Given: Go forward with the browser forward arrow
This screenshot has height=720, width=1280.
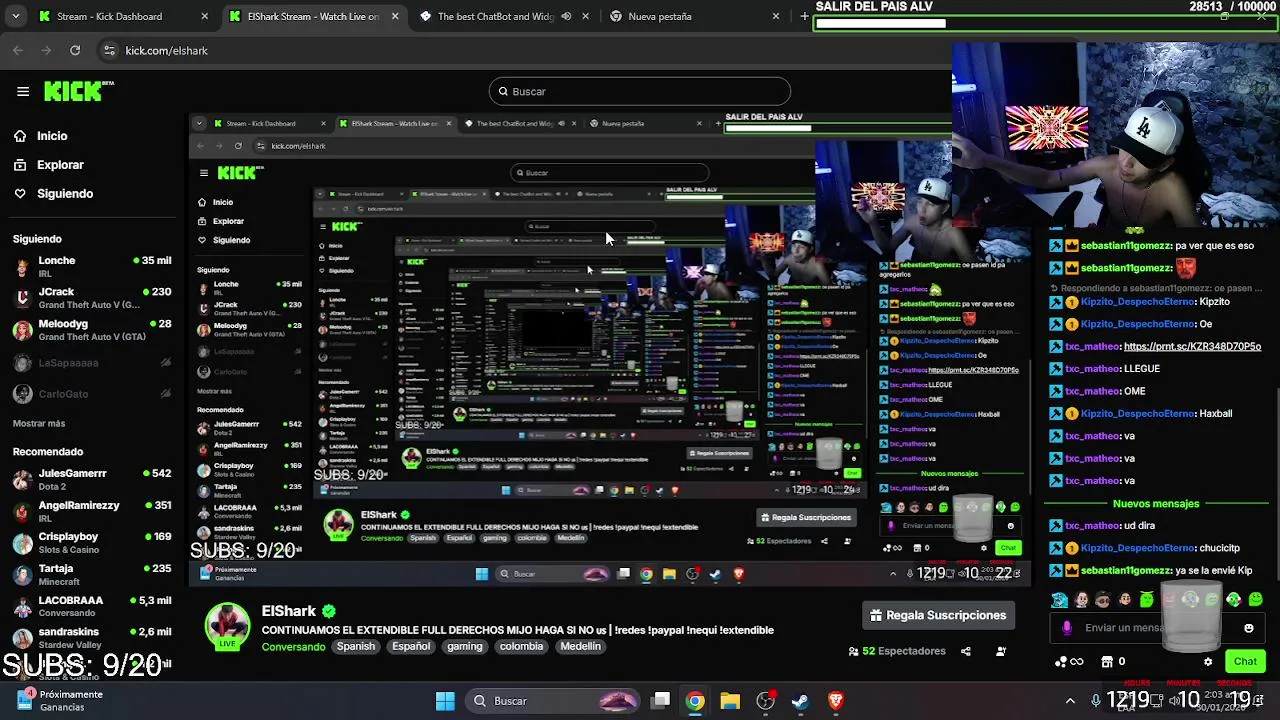Looking at the screenshot, I should (46, 50).
